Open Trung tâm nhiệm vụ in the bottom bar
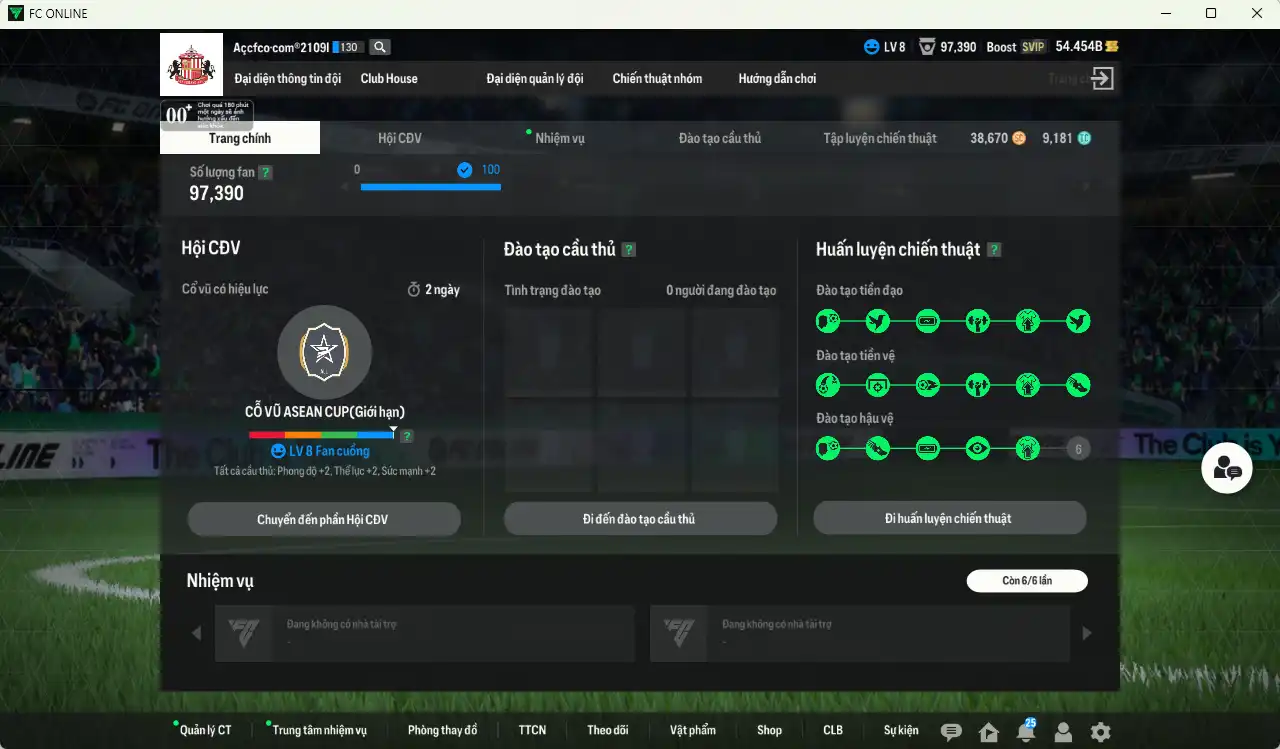This screenshot has width=1280, height=749. [319, 730]
